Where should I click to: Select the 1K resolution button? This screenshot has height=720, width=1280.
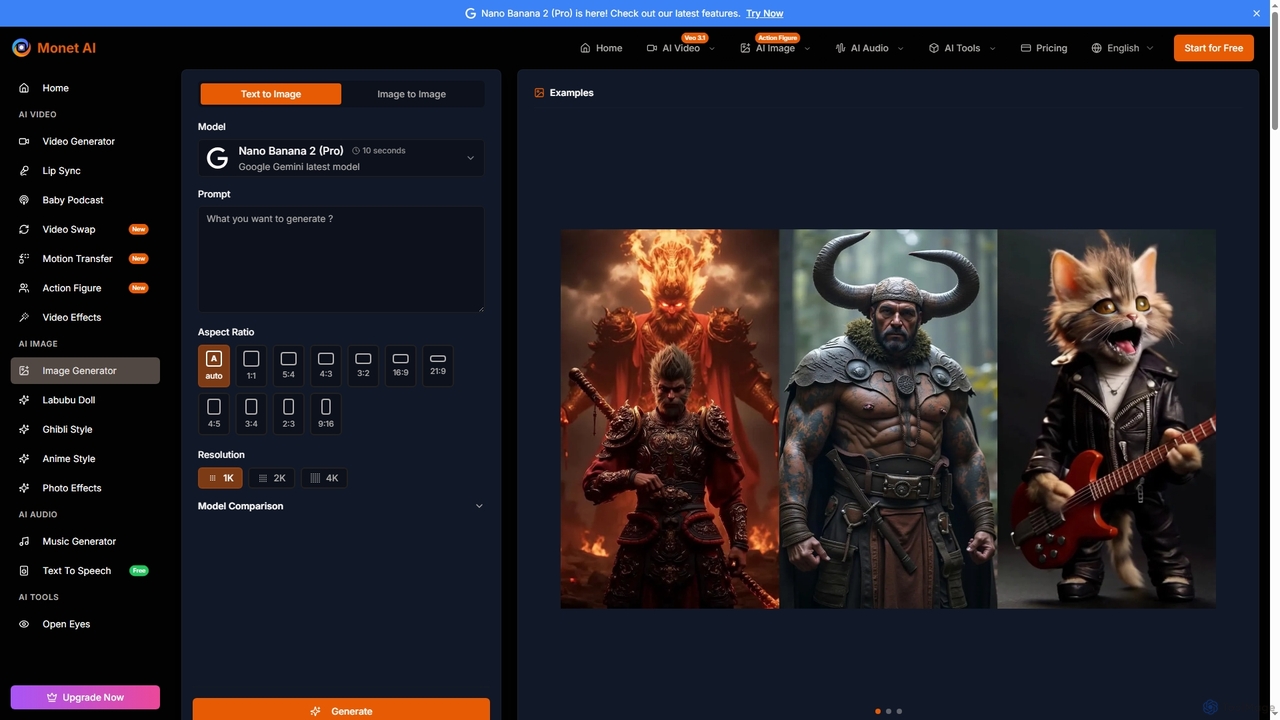220,478
